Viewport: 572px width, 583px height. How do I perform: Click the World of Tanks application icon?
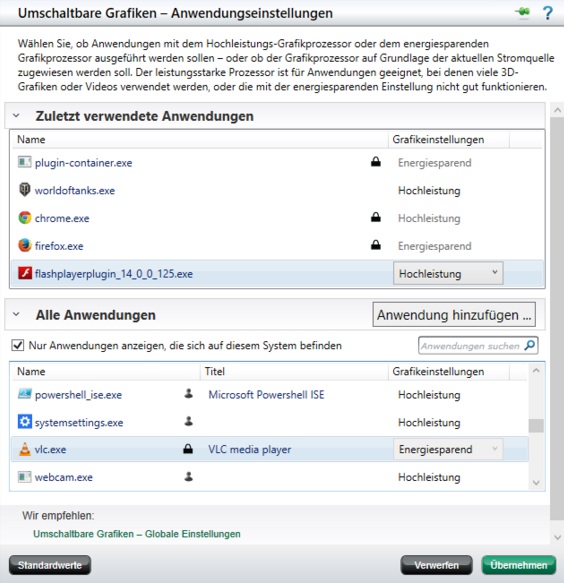pos(25,190)
